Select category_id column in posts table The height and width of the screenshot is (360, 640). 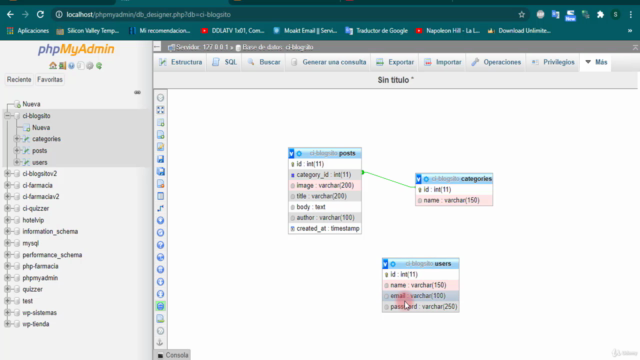coord(325,175)
